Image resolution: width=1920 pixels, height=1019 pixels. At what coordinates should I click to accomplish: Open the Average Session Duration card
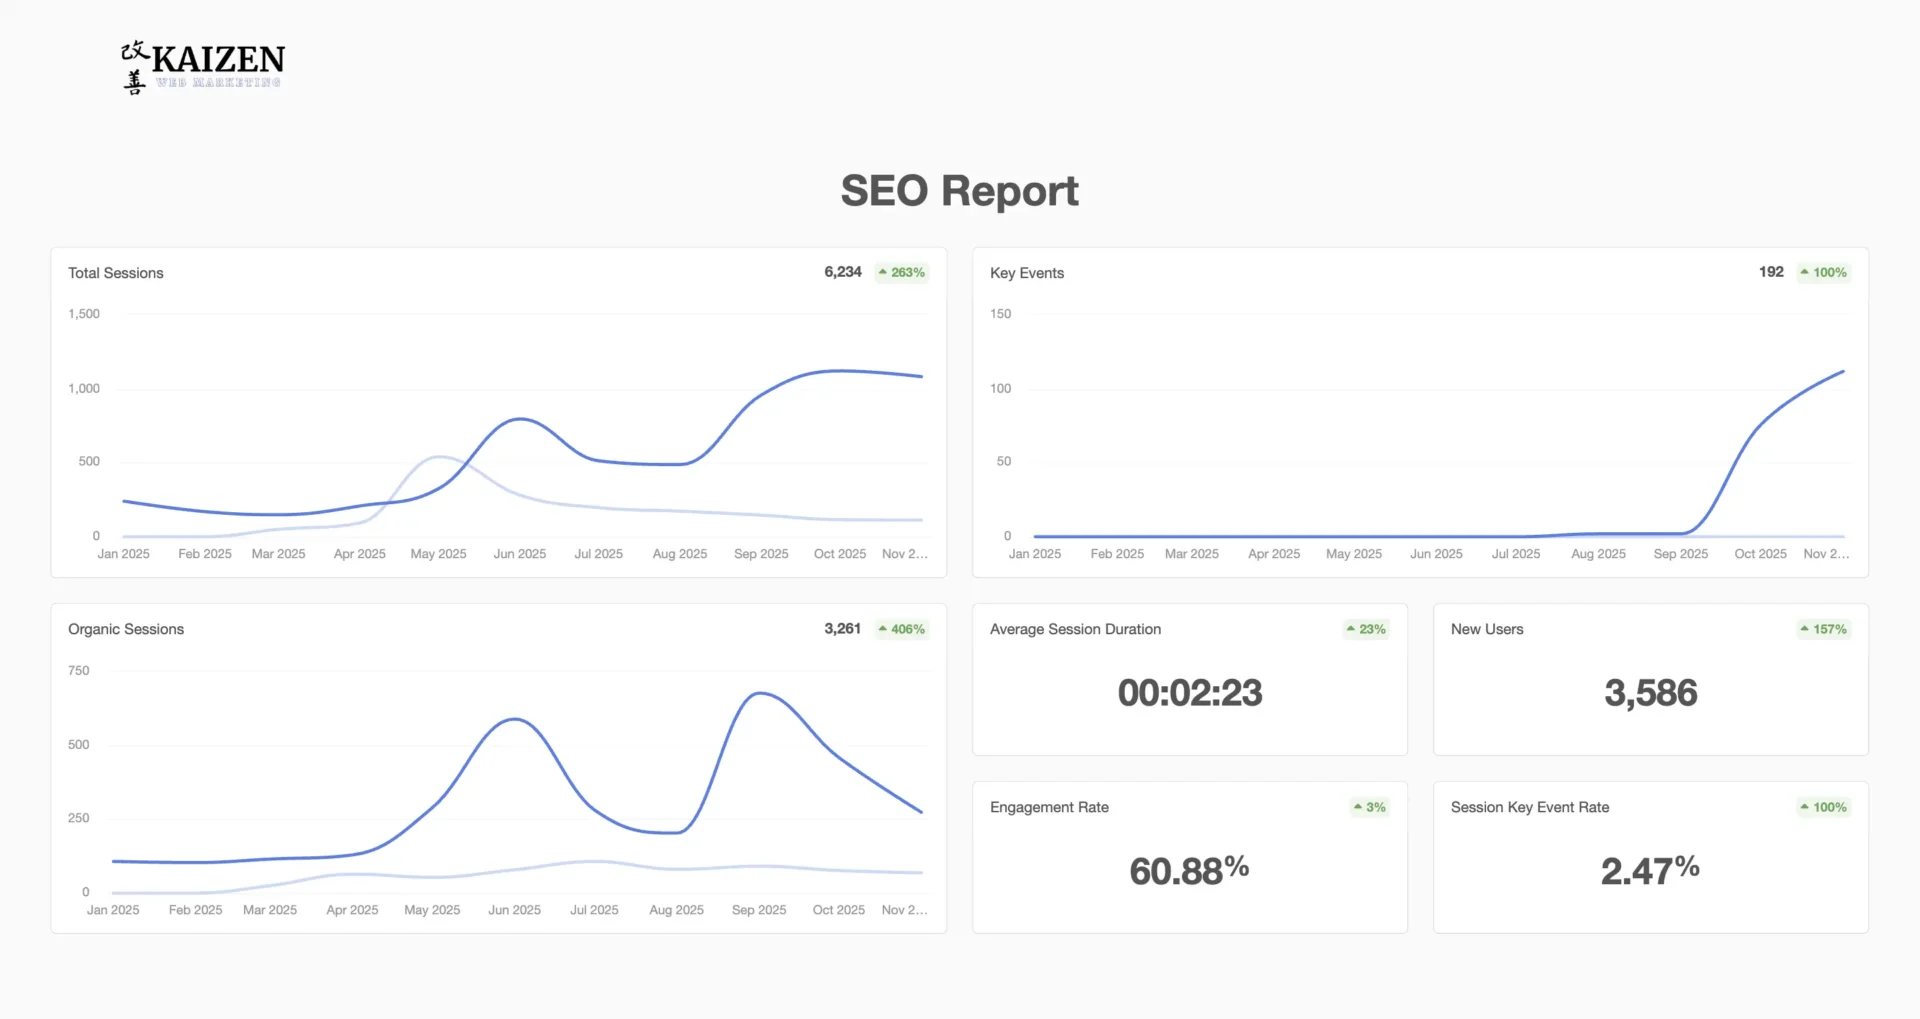[x=1189, y=679]
